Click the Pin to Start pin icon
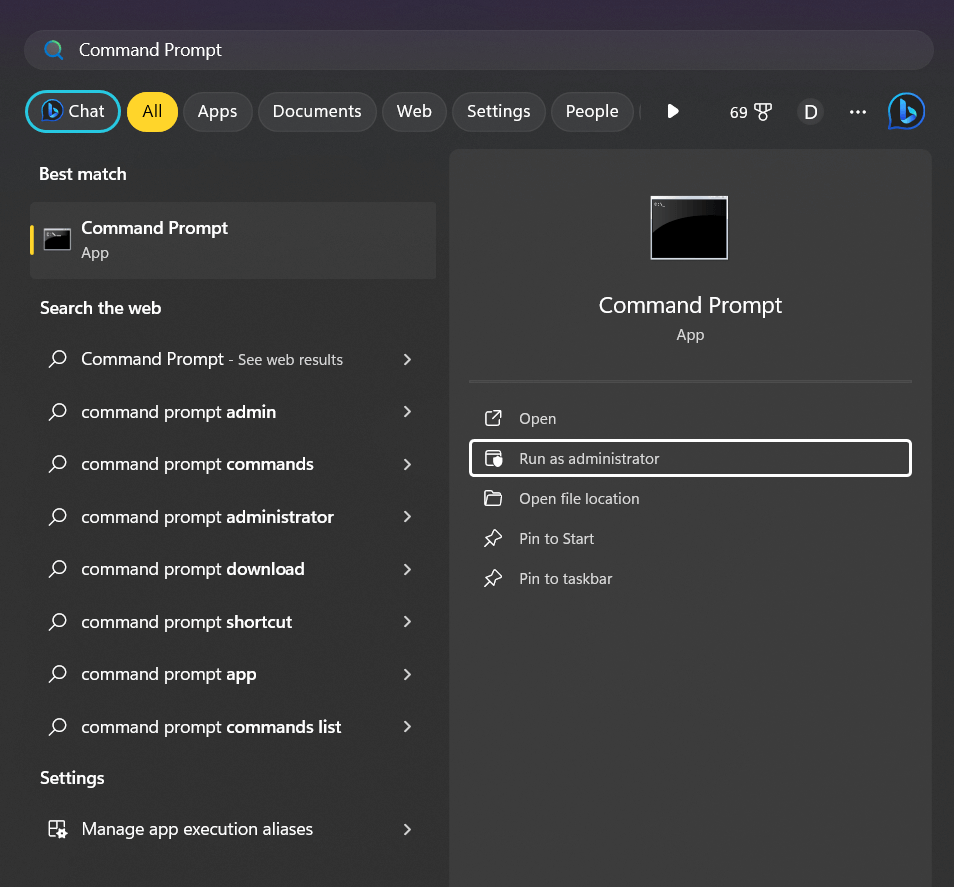This screenshot has width=954, height=887. pyautogui.click(x=493, y=539)
